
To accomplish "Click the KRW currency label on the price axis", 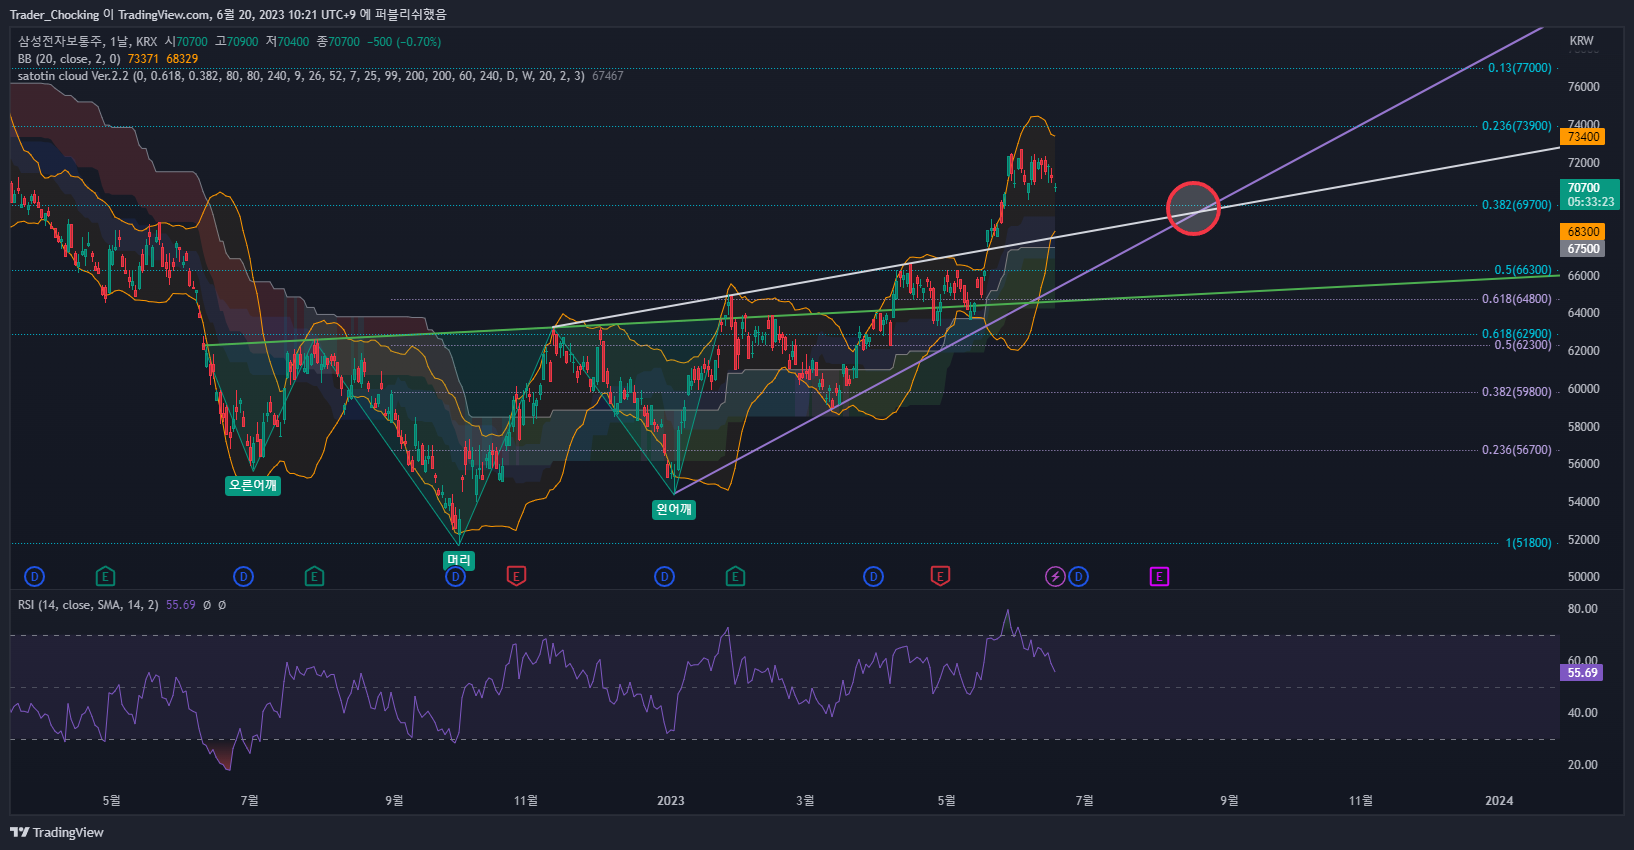I will click(x=1582, y=41).
